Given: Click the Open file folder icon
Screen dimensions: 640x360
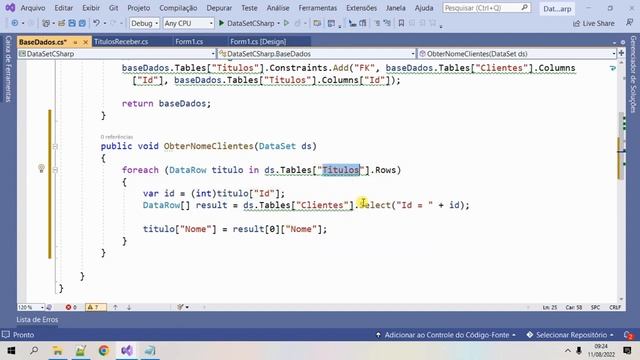Looking at the screenshot, I should pyautogui.click(x=61, y=23).
